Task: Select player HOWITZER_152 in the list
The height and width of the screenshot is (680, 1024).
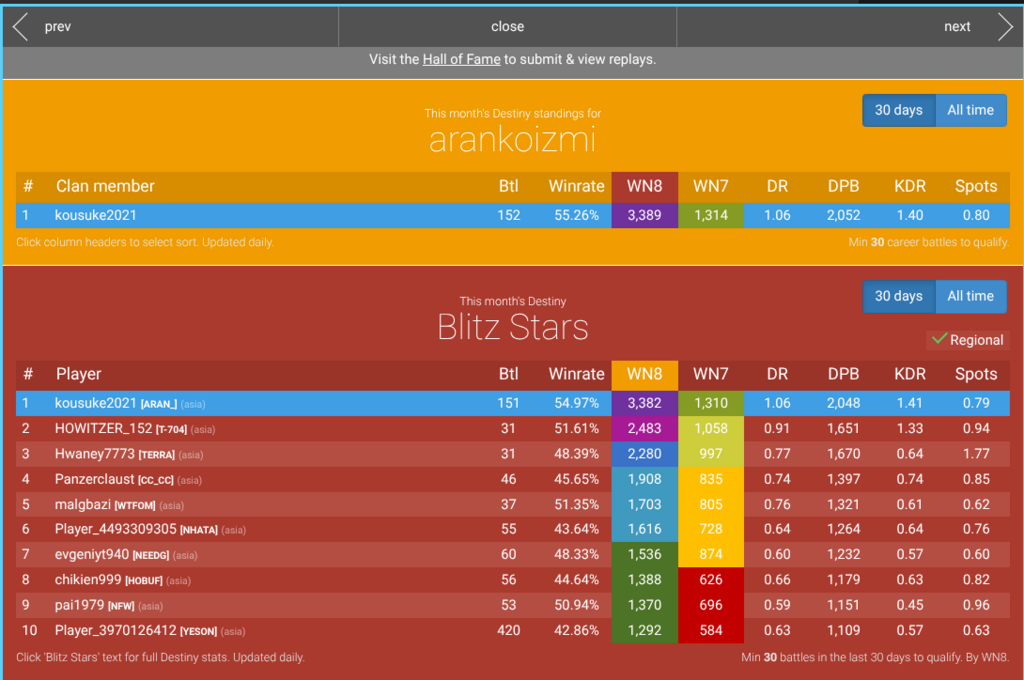Action: click(x=104, y=428)
